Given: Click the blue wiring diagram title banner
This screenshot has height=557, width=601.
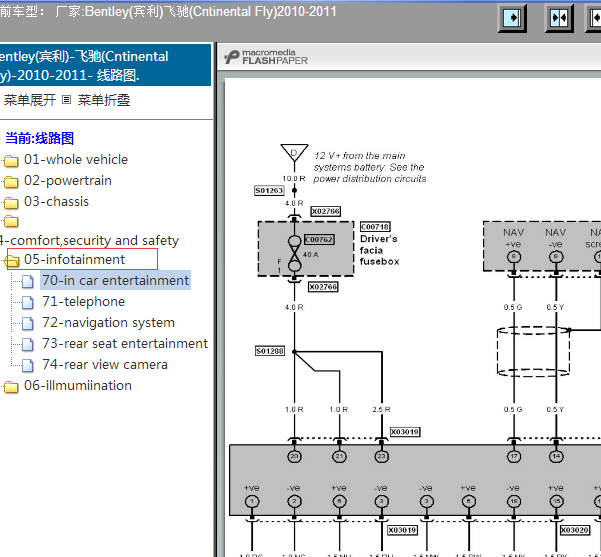Looking at the screenshot, I should tap(105, 65).
